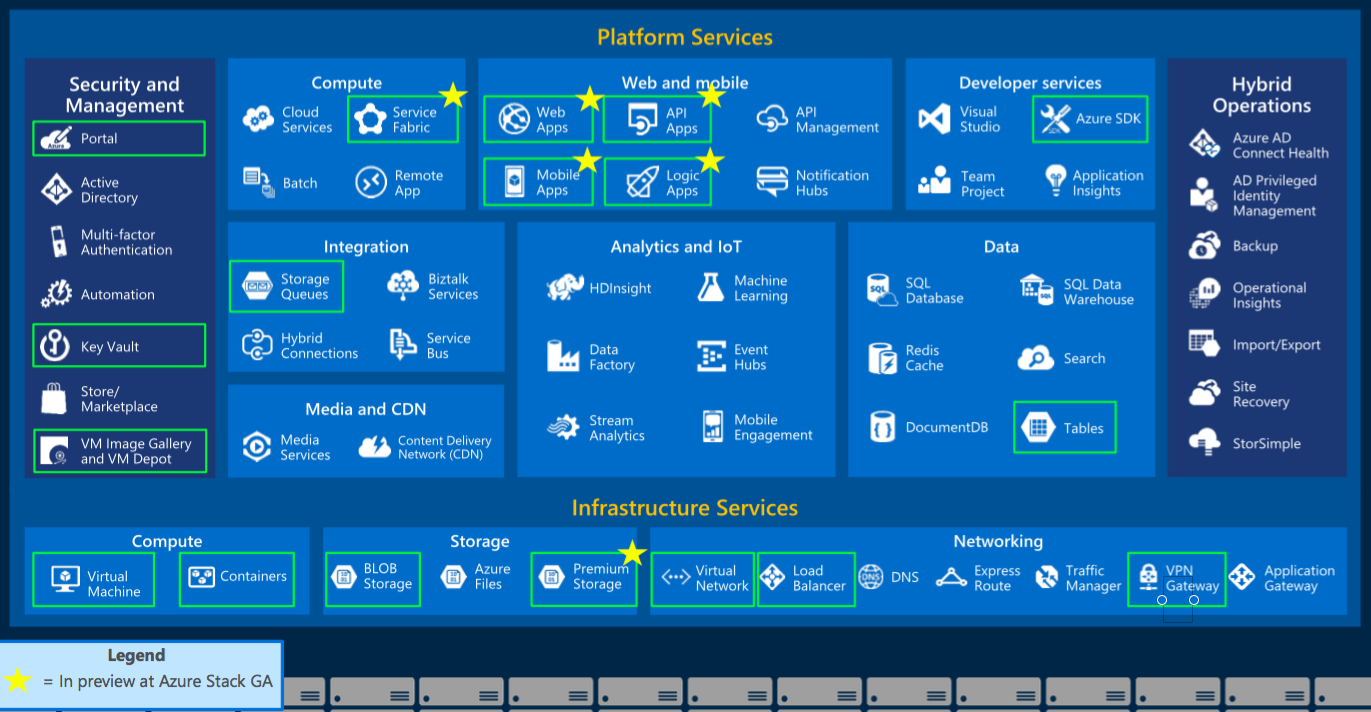Click the Multi-factor Authentication phone icon
1371x712 pixels.
point(58,242)
